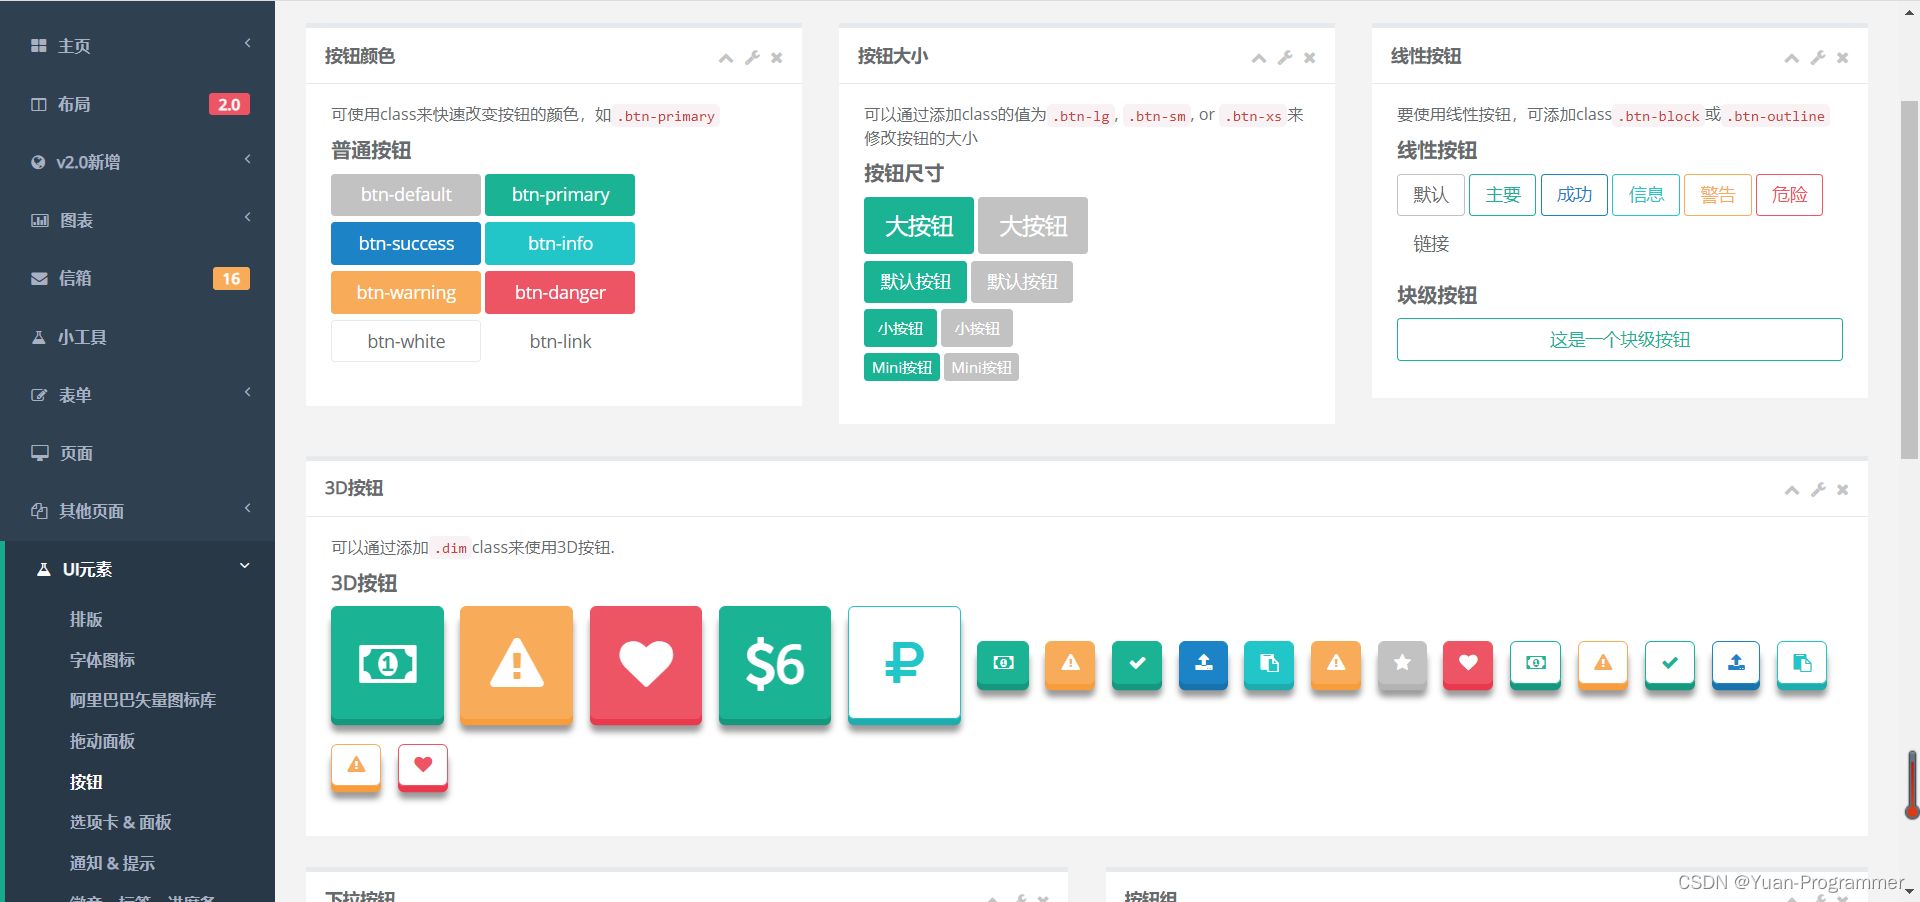Image resolution: width=1920 pixels, height=902 pixels.
Task: Close the 按钮颜色 panel
Action: [777, 58]
